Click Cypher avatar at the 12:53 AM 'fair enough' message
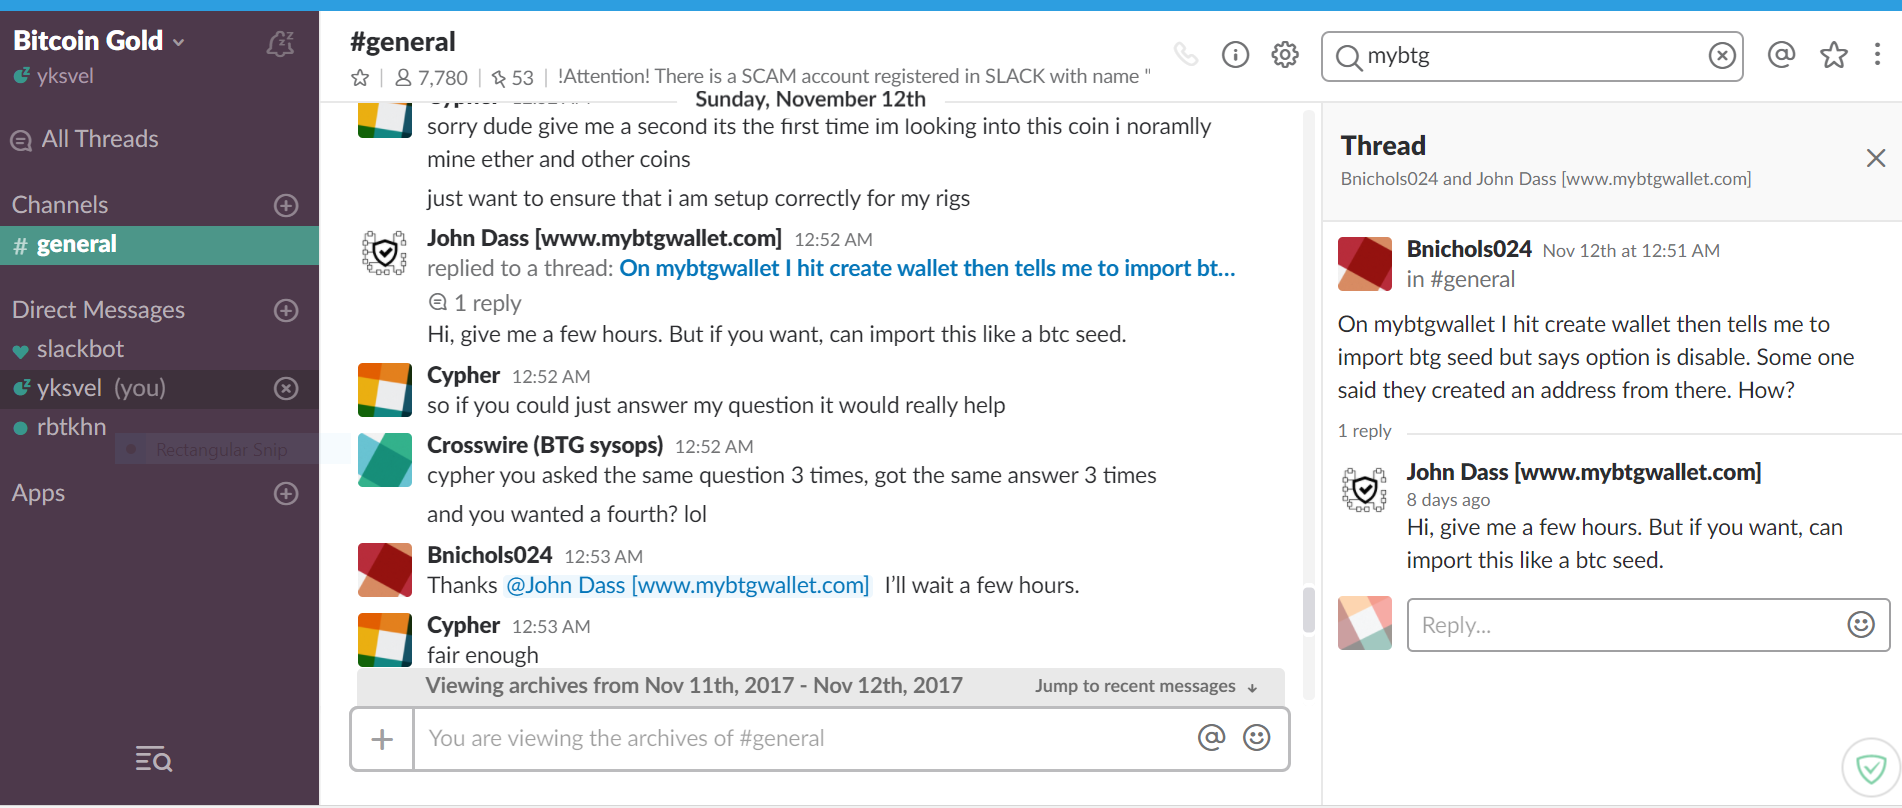The image size is (1902, 808). [385, 640]
